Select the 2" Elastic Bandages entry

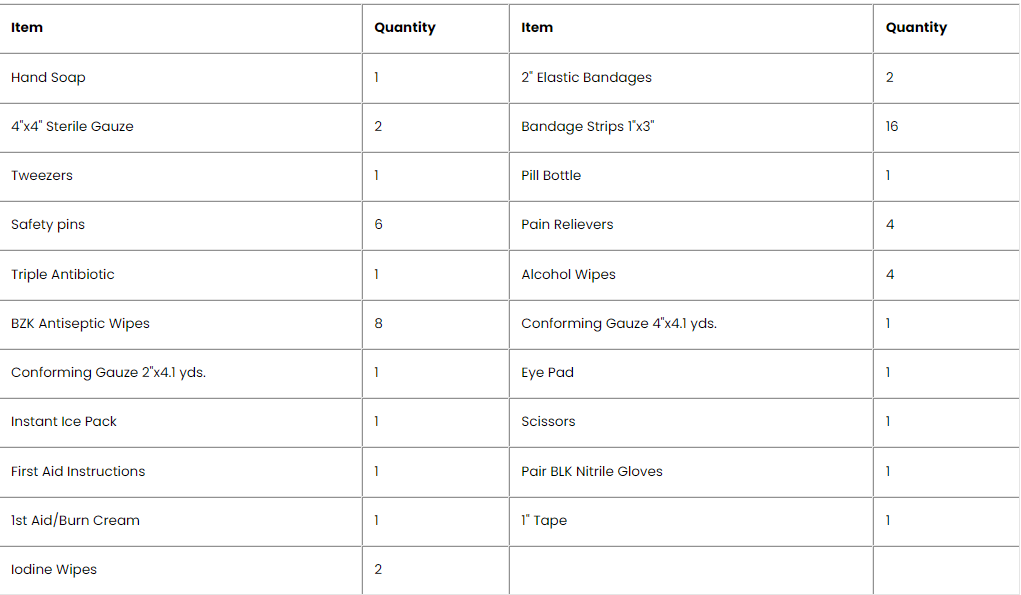[x=586, y=78]
